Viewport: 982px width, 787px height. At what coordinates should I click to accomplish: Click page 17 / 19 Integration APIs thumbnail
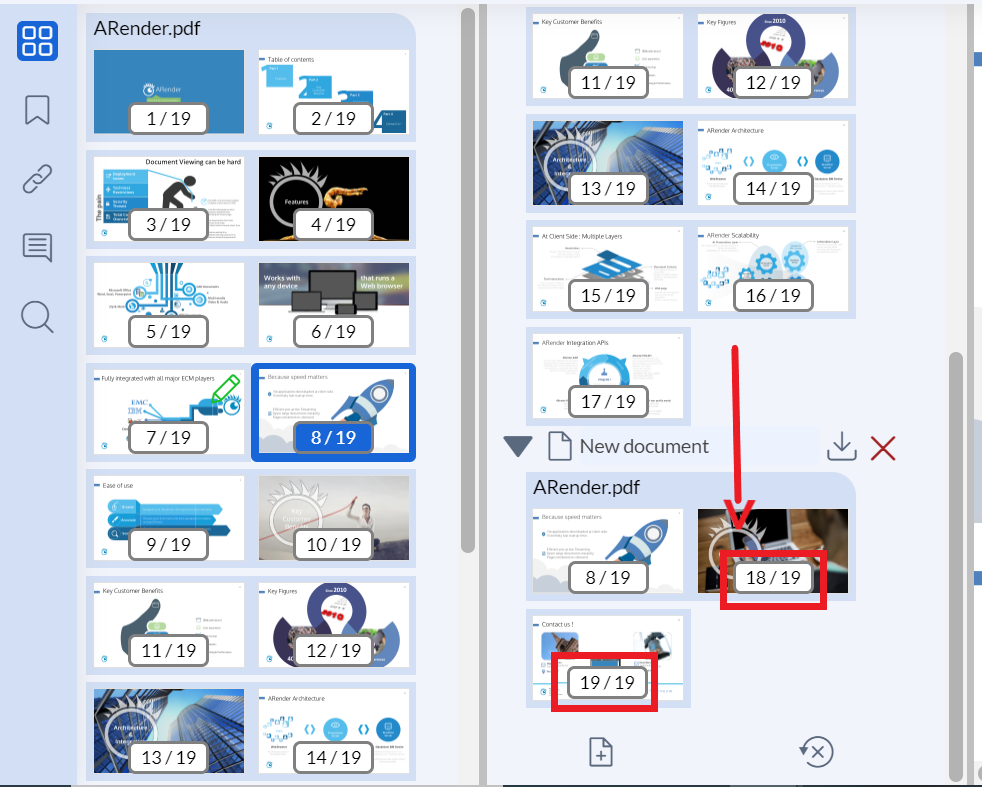608,374
